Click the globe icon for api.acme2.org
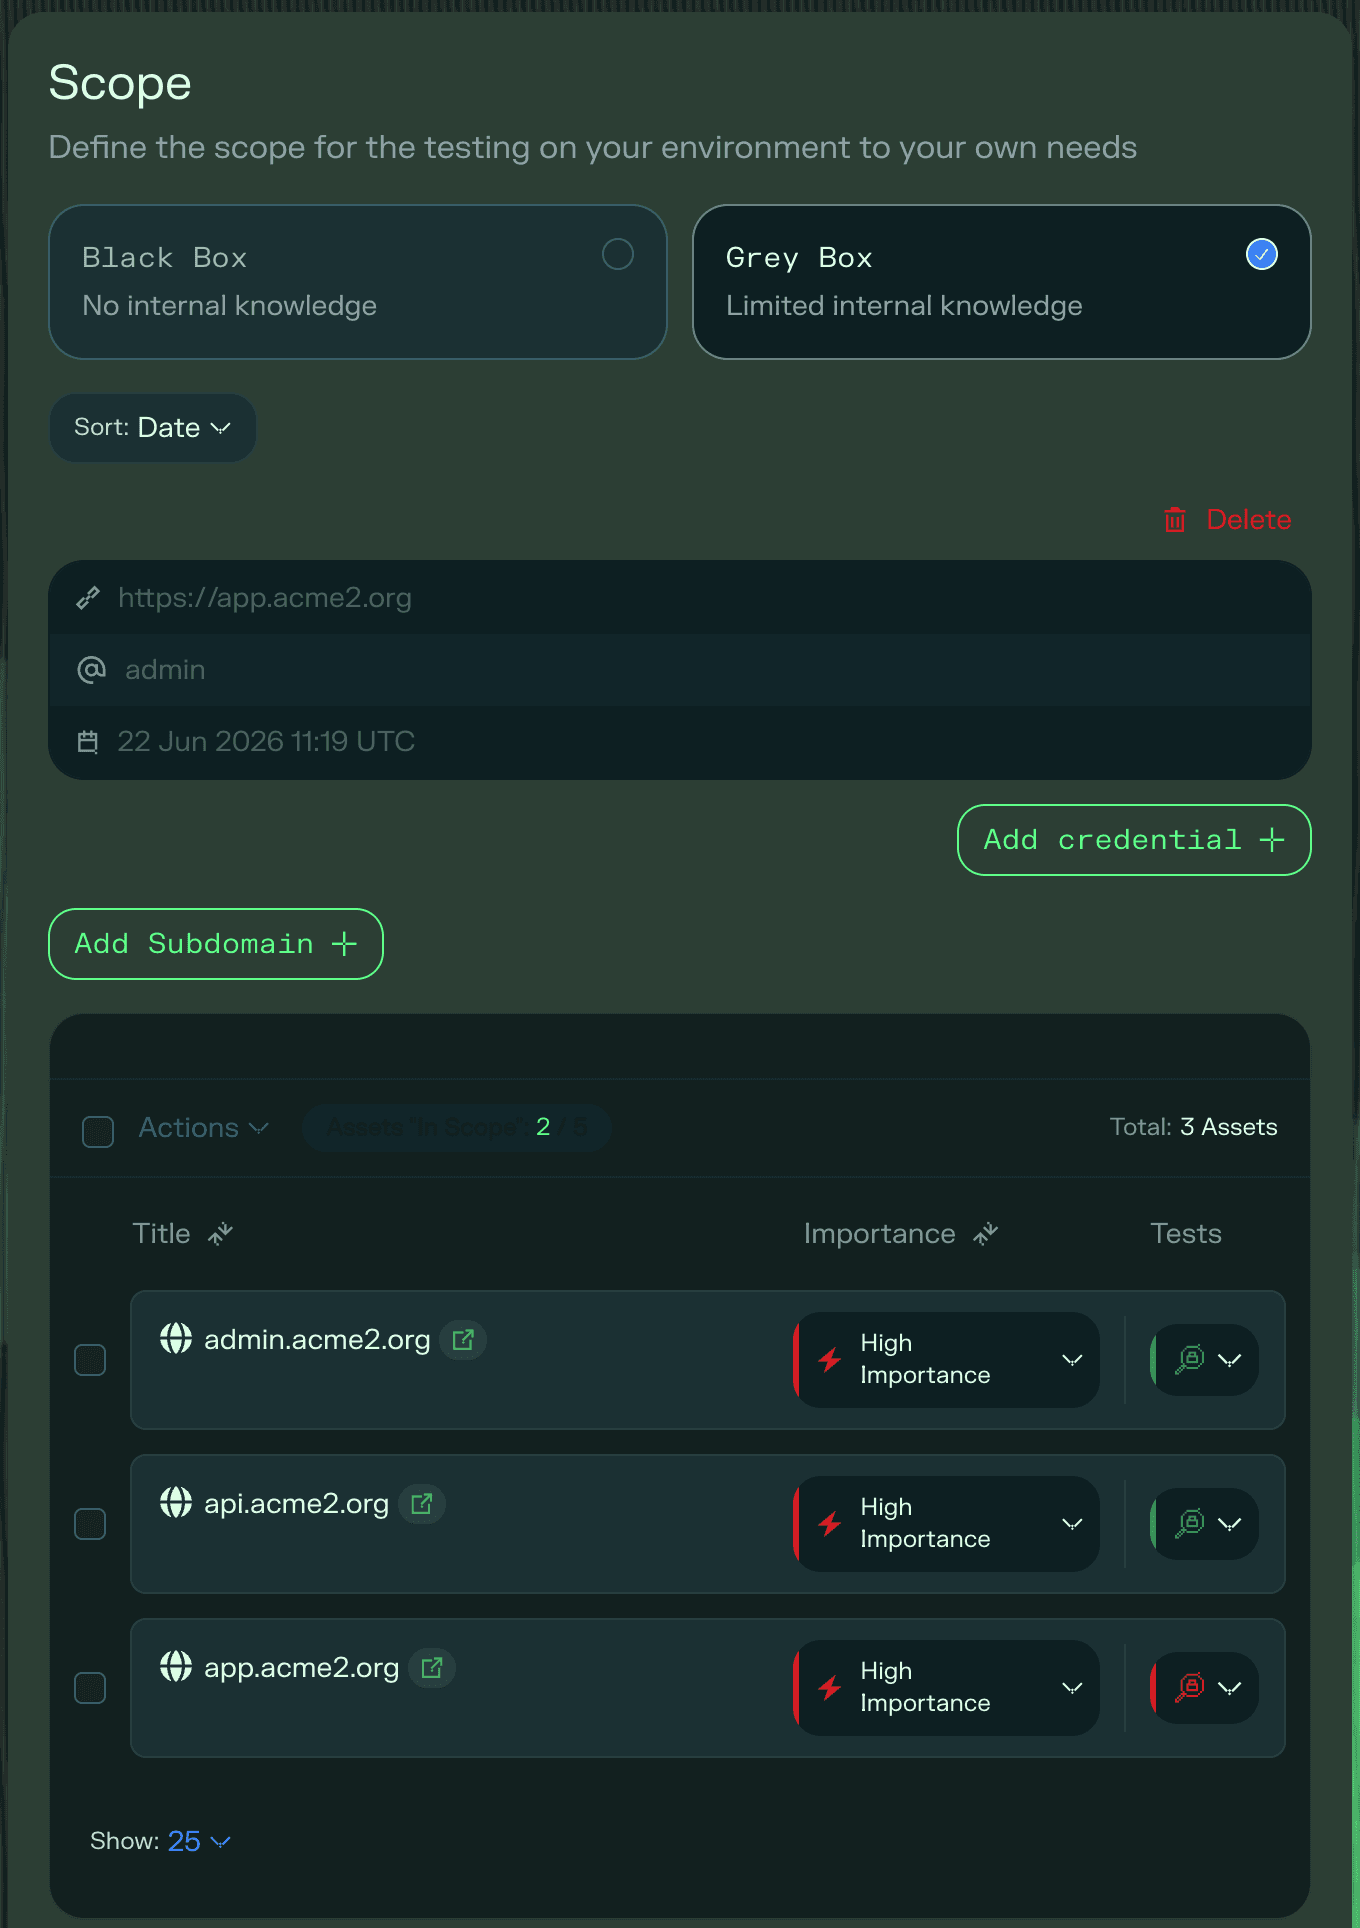Screen dimensions: 1360x1928 (x=176, y=1502)
